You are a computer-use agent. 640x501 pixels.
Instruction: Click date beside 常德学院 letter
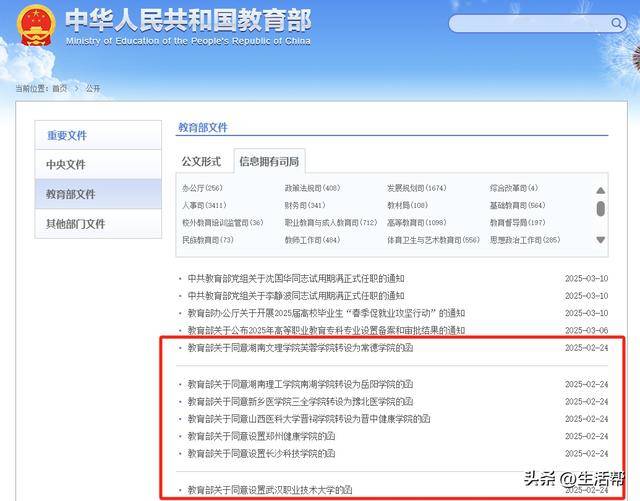[587, 348]
